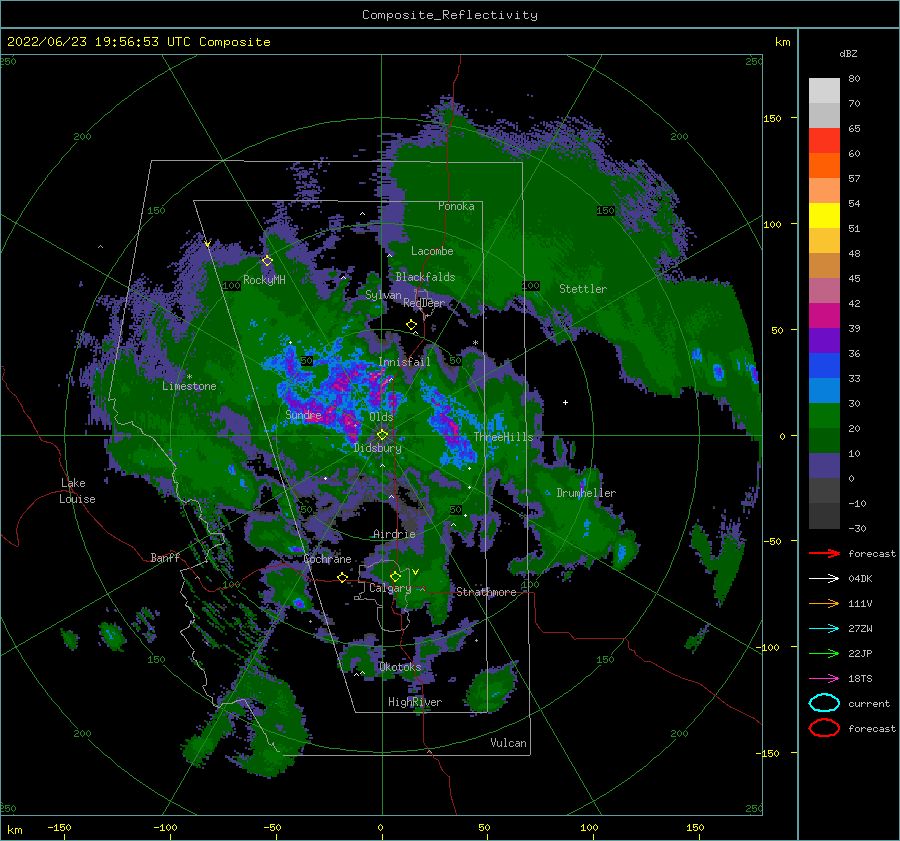Image resolution: width=900 pixels, height=841 pixels.
Task: Click the 80 value on dBZ scale
Action: (x=854, y=79)
